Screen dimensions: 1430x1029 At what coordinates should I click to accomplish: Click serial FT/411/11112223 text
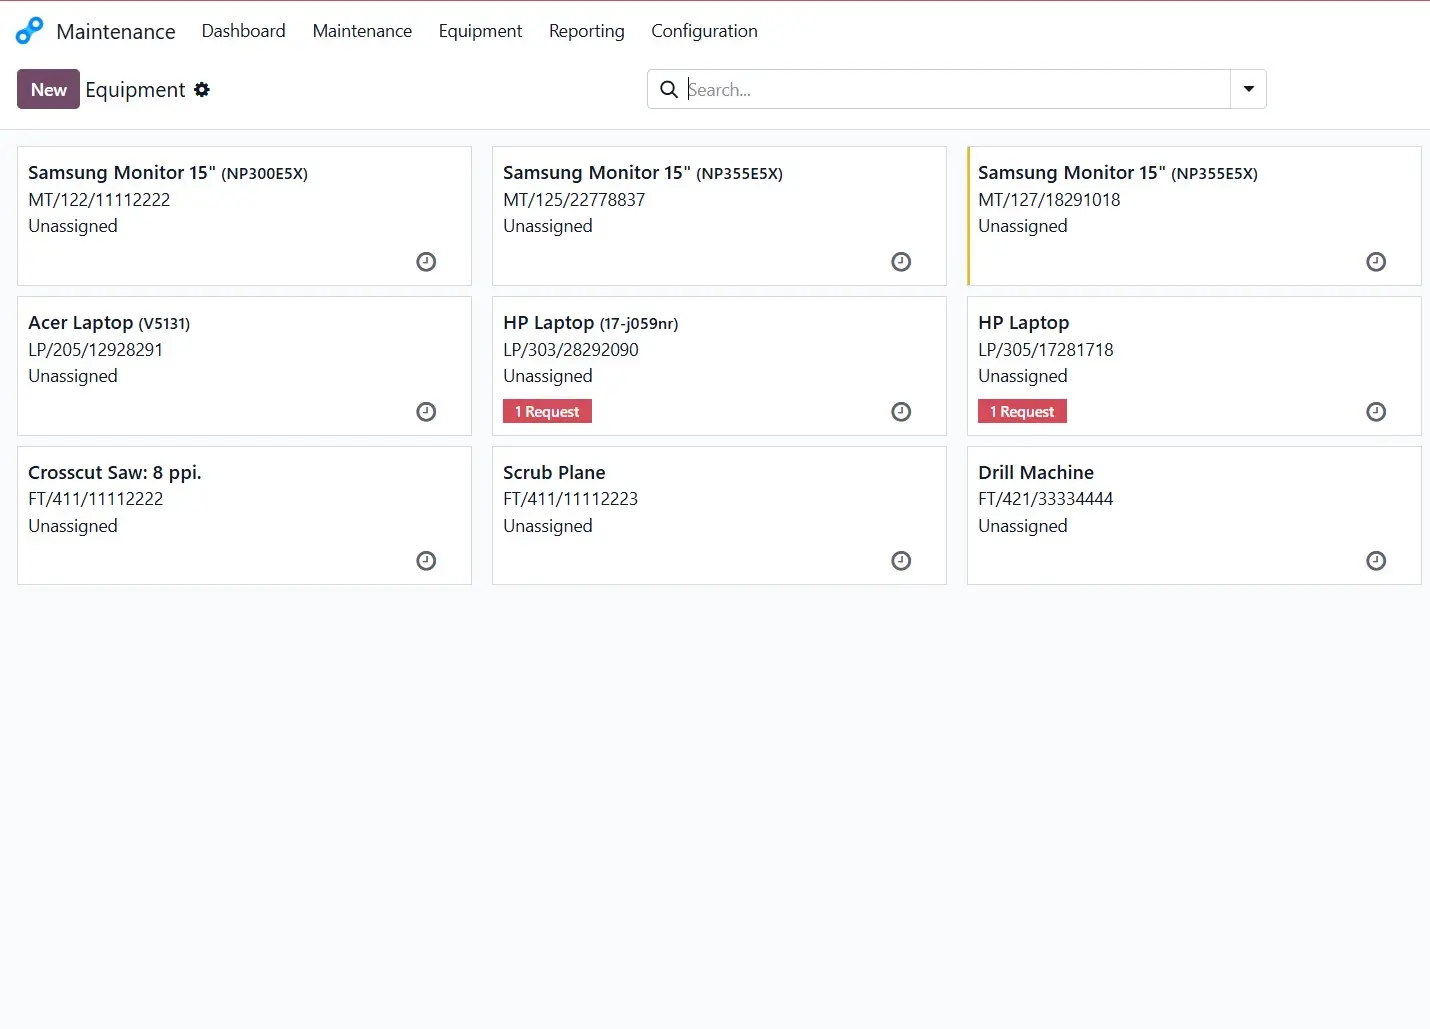click(570, 499)
